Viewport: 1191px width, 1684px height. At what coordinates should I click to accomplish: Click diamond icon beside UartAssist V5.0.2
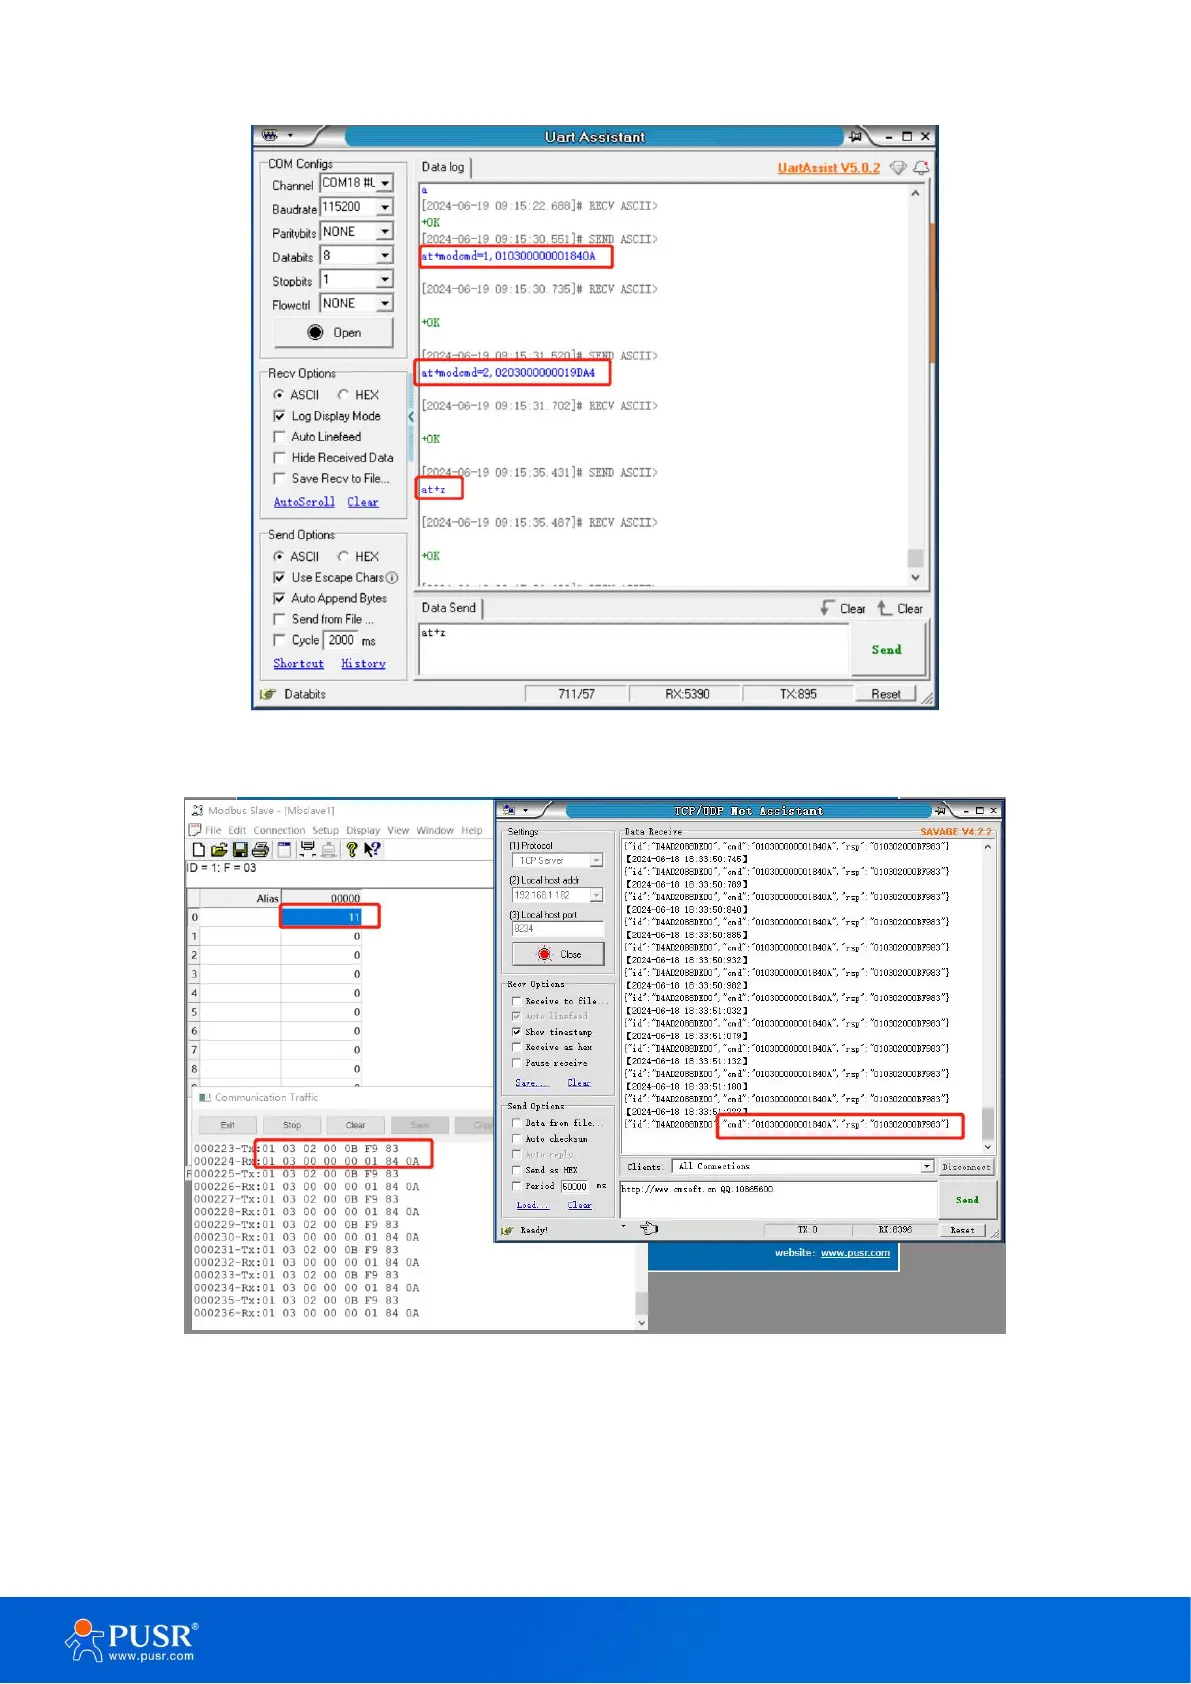(x=898, y=168)
